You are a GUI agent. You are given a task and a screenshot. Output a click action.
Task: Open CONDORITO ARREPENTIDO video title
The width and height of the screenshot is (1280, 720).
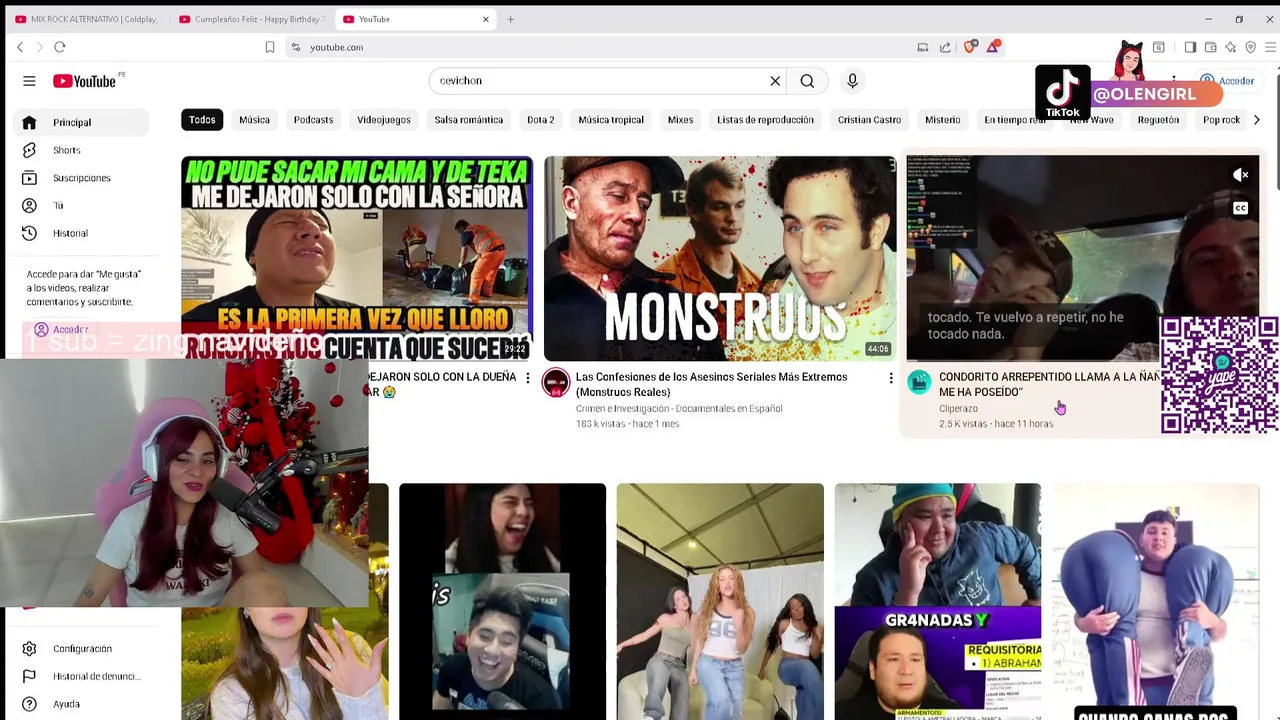1048,384
